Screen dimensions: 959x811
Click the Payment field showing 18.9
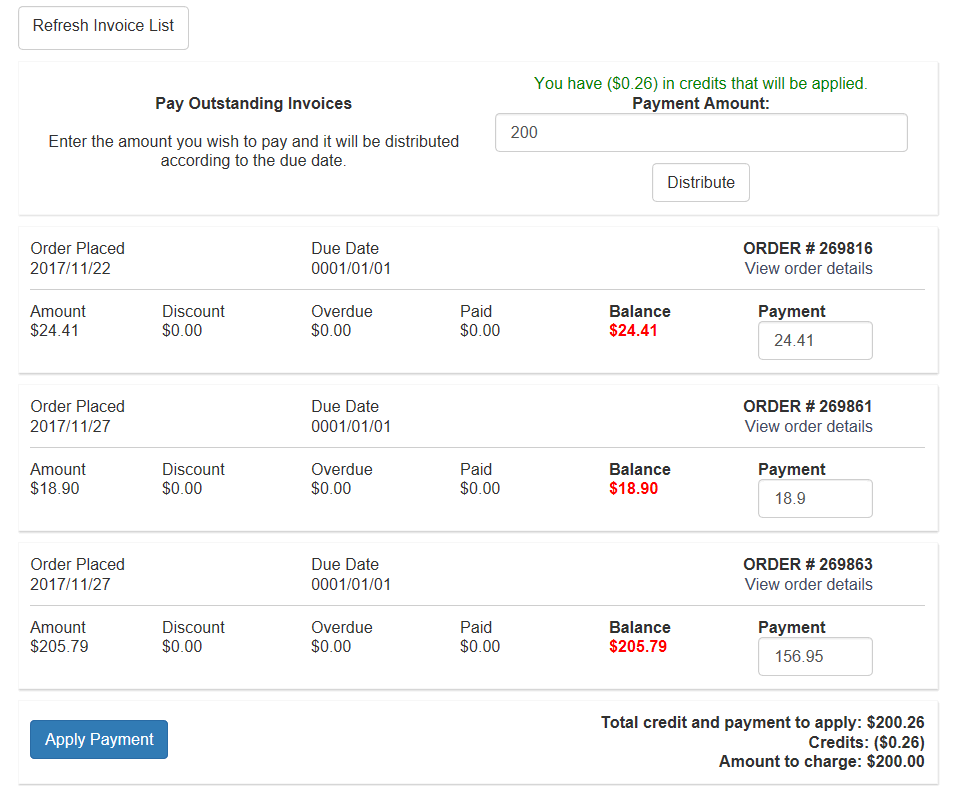(814, 499)
